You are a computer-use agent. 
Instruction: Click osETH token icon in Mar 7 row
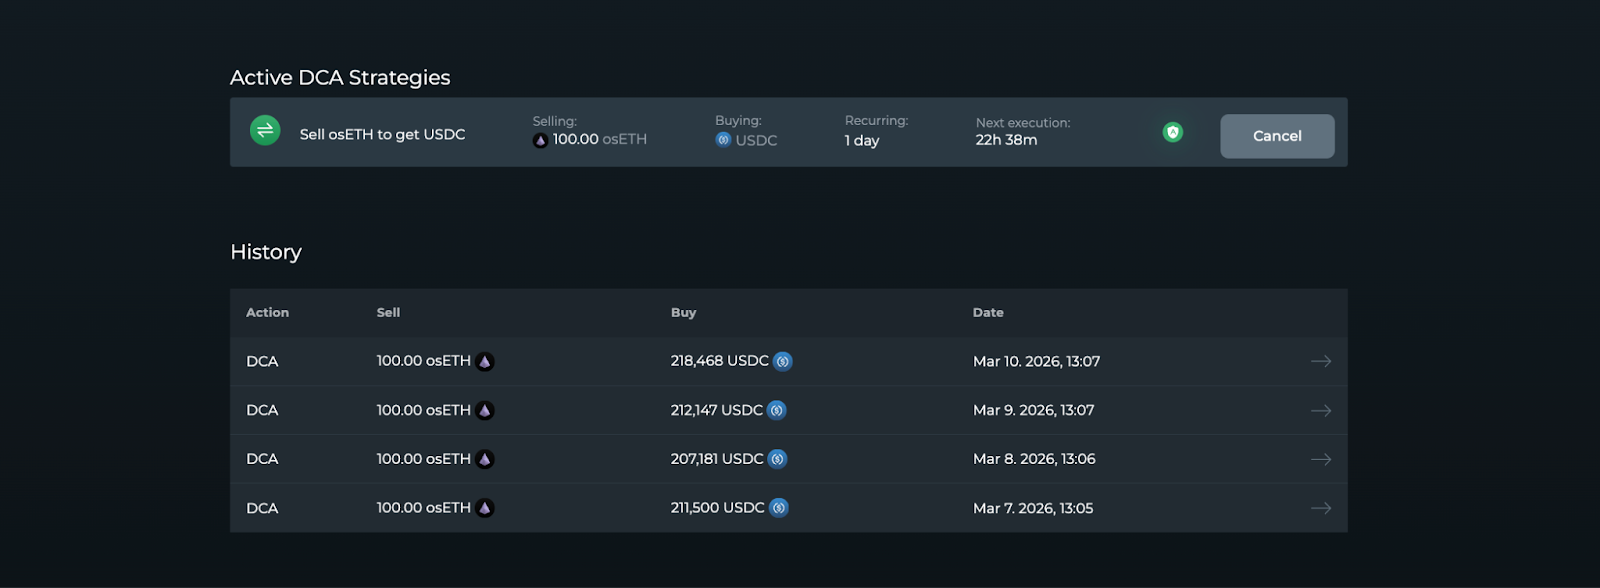(485, 508)
